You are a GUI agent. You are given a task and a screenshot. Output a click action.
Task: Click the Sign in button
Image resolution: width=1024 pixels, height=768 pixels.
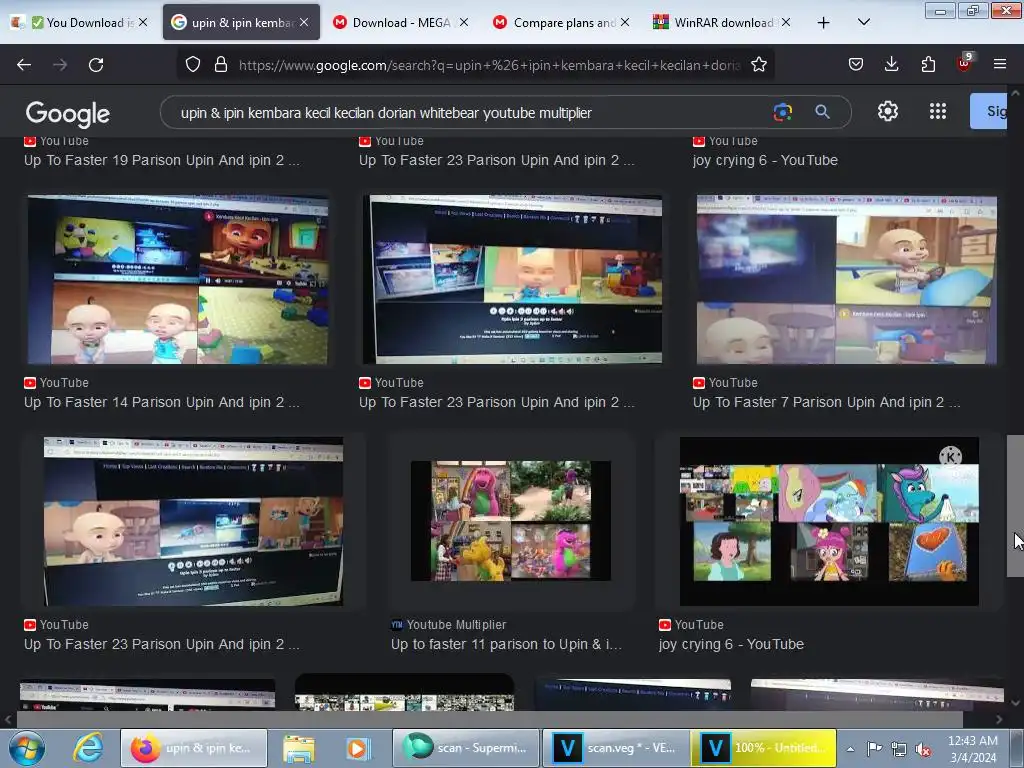coord(989,111)
